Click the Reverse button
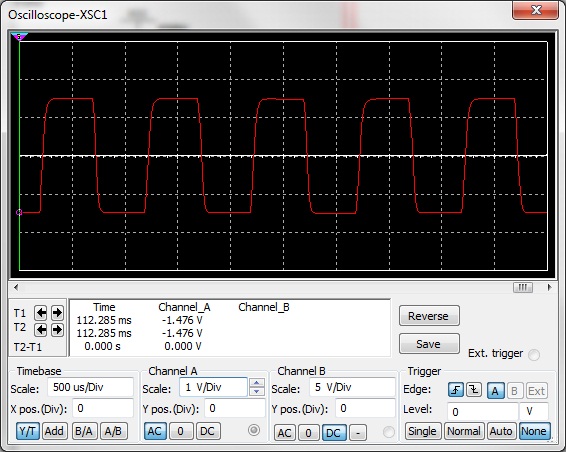 pyautogui.click(x=429, y=316)
